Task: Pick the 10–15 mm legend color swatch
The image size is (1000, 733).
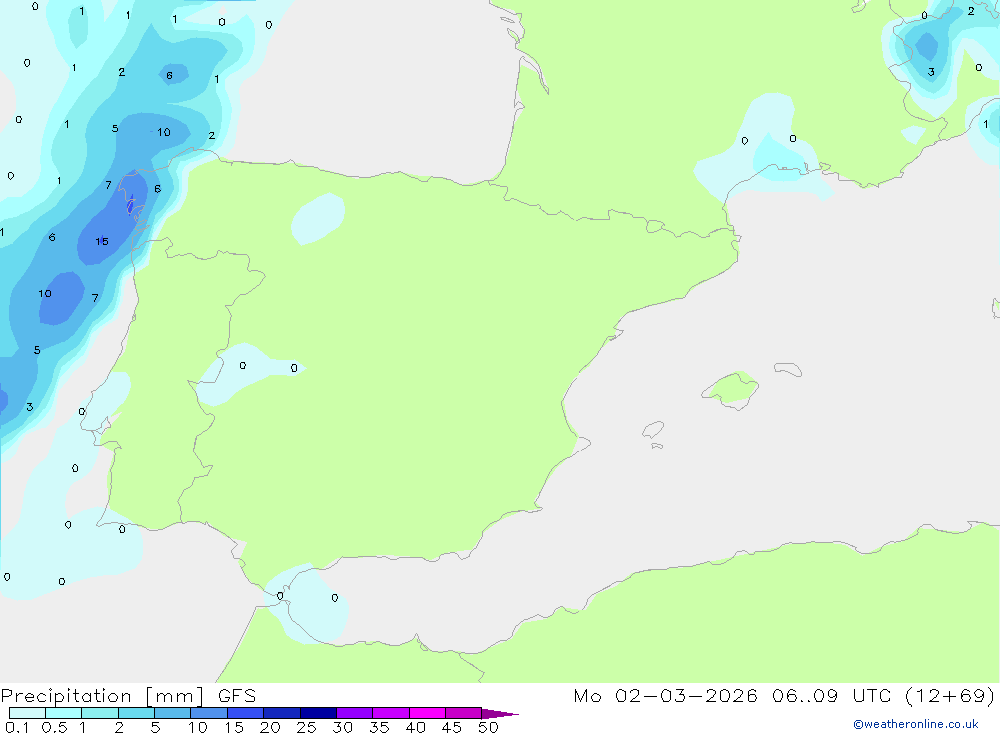Action: click(x=209, y=713)
